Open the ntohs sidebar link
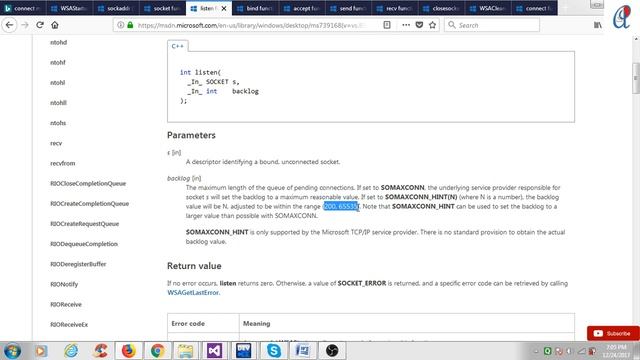Screen dimensions: 640x360 pos(58,123)
